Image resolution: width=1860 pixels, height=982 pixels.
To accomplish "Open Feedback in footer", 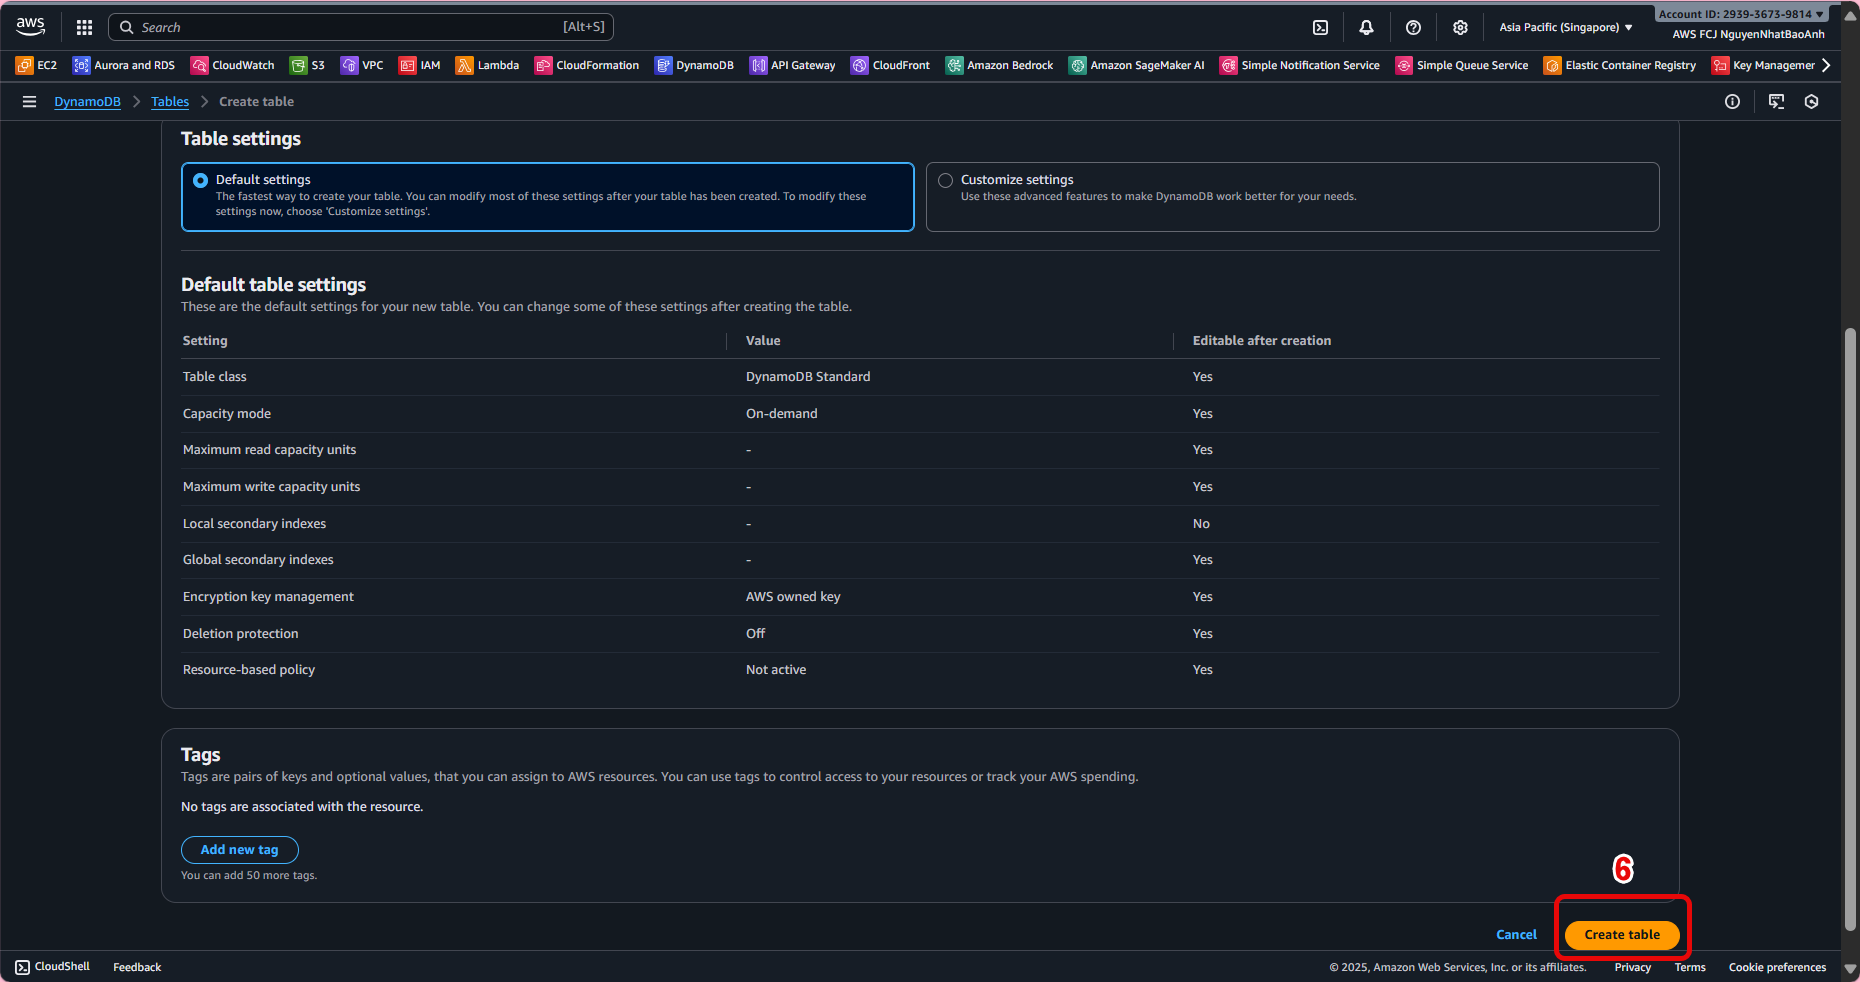I will pos(137,967).
